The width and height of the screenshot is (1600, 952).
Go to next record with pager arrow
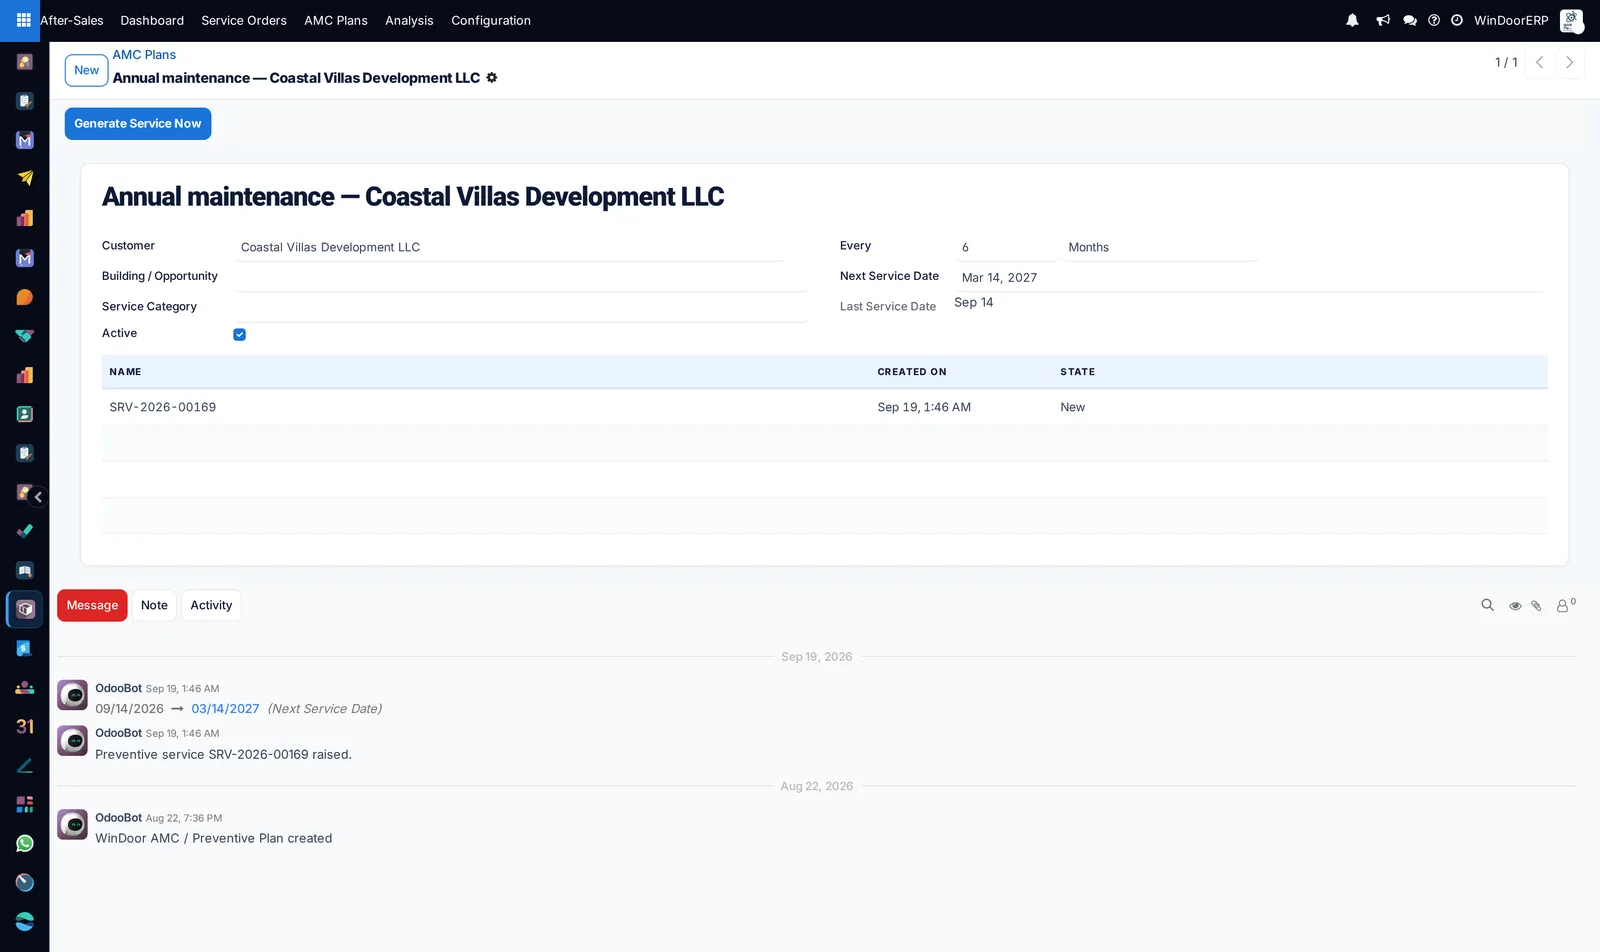1569,62
